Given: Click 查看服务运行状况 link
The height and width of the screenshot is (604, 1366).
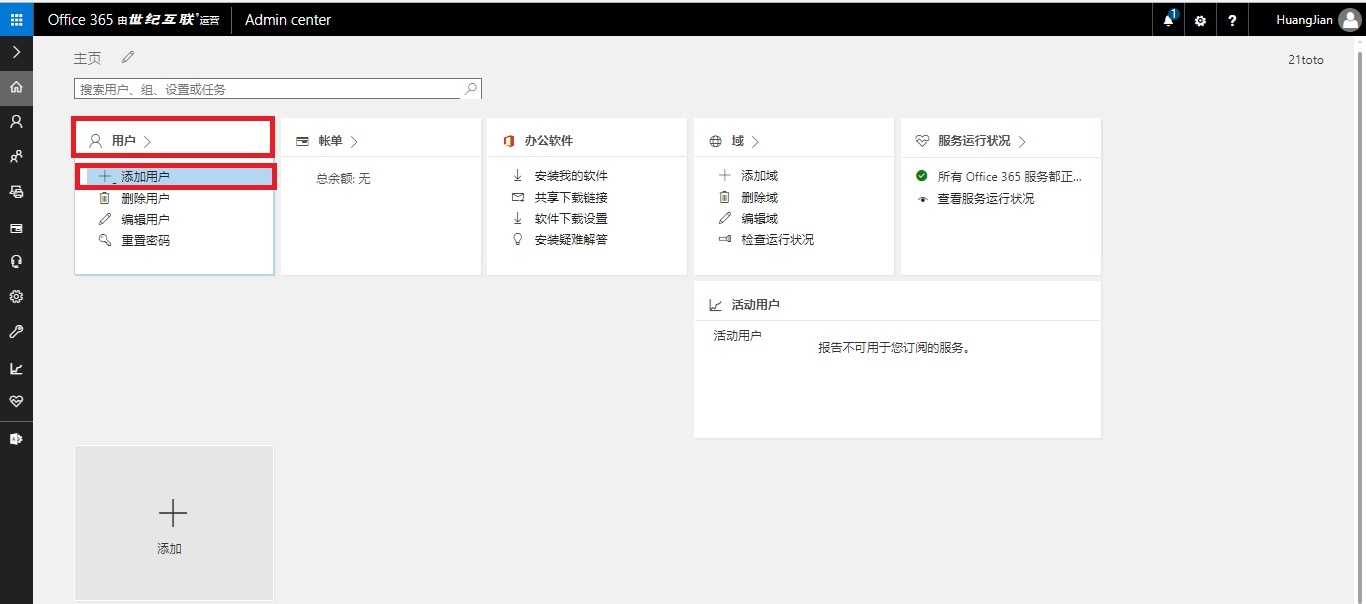Looking at the screenshot, I should (x=986, y=198).
